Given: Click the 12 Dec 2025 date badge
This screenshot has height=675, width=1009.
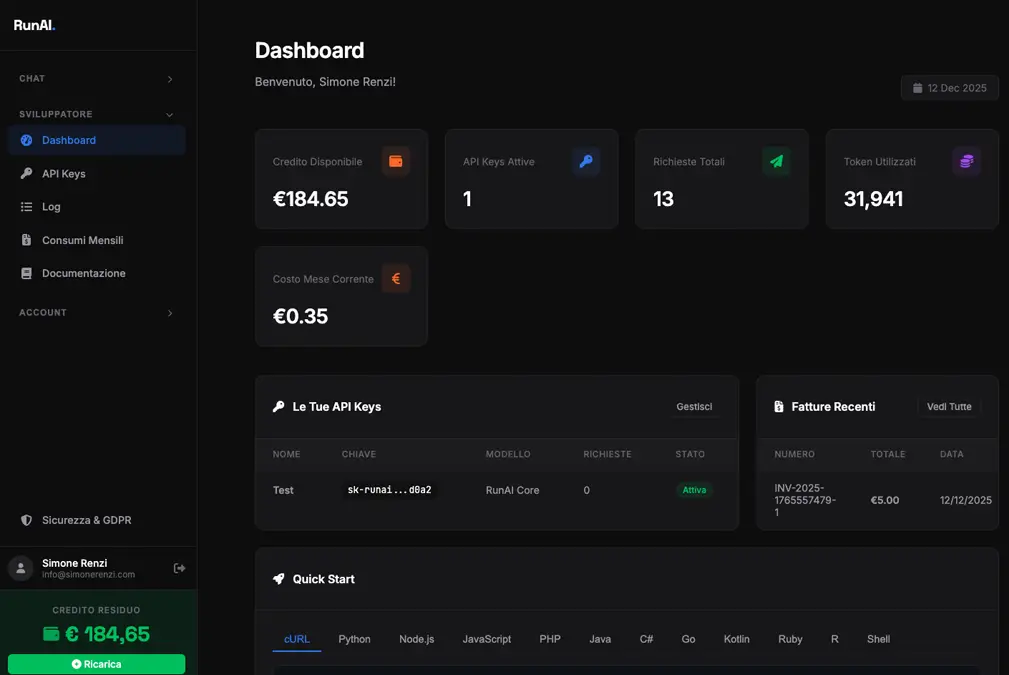Looking at the screenshot, I should 949,88.
